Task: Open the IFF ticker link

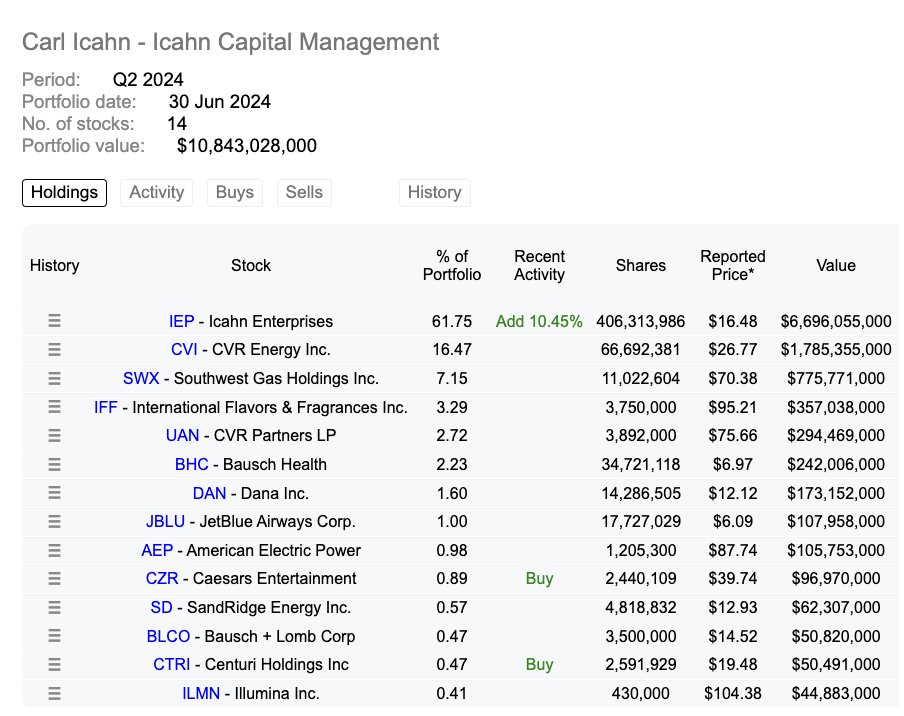Action: click(106, 407)
